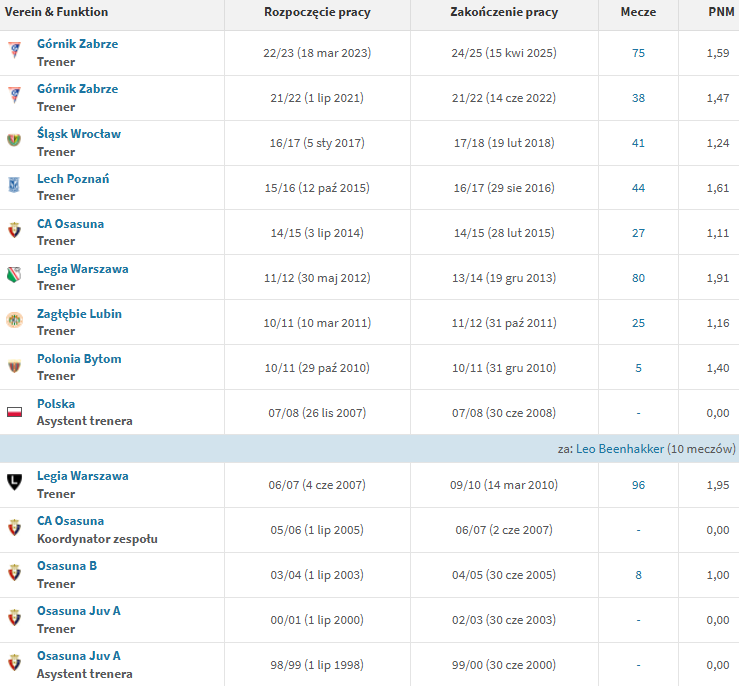Click the Mecze column header
Screen dimensions: 739x686
tap(638, 12)
